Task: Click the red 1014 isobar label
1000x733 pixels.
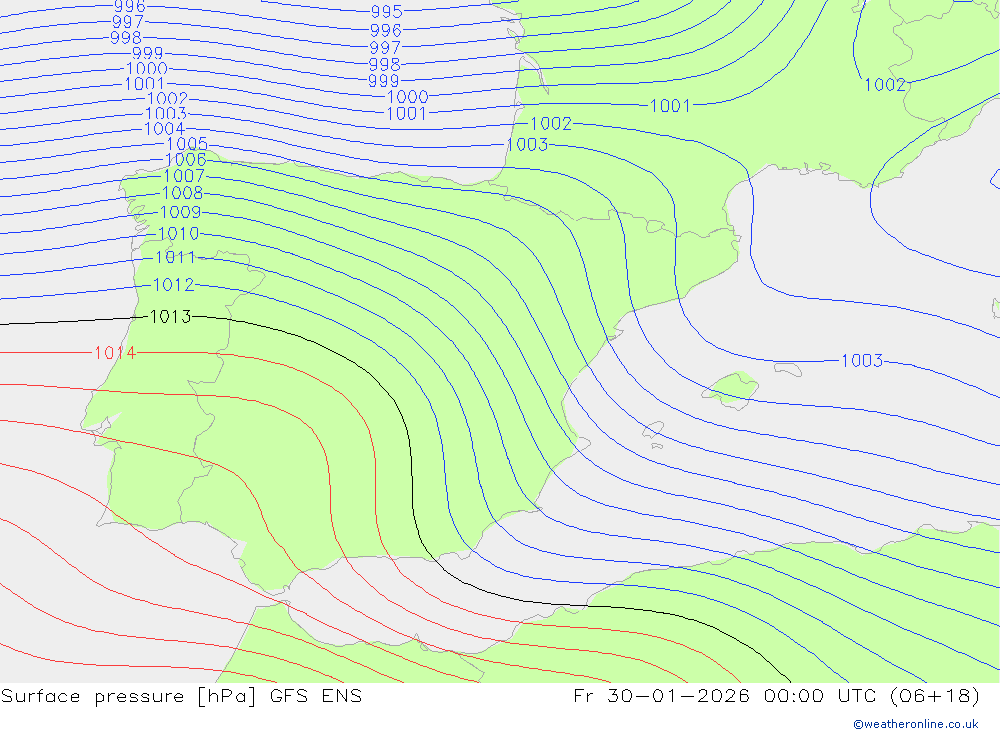Action: coord(115,353)
